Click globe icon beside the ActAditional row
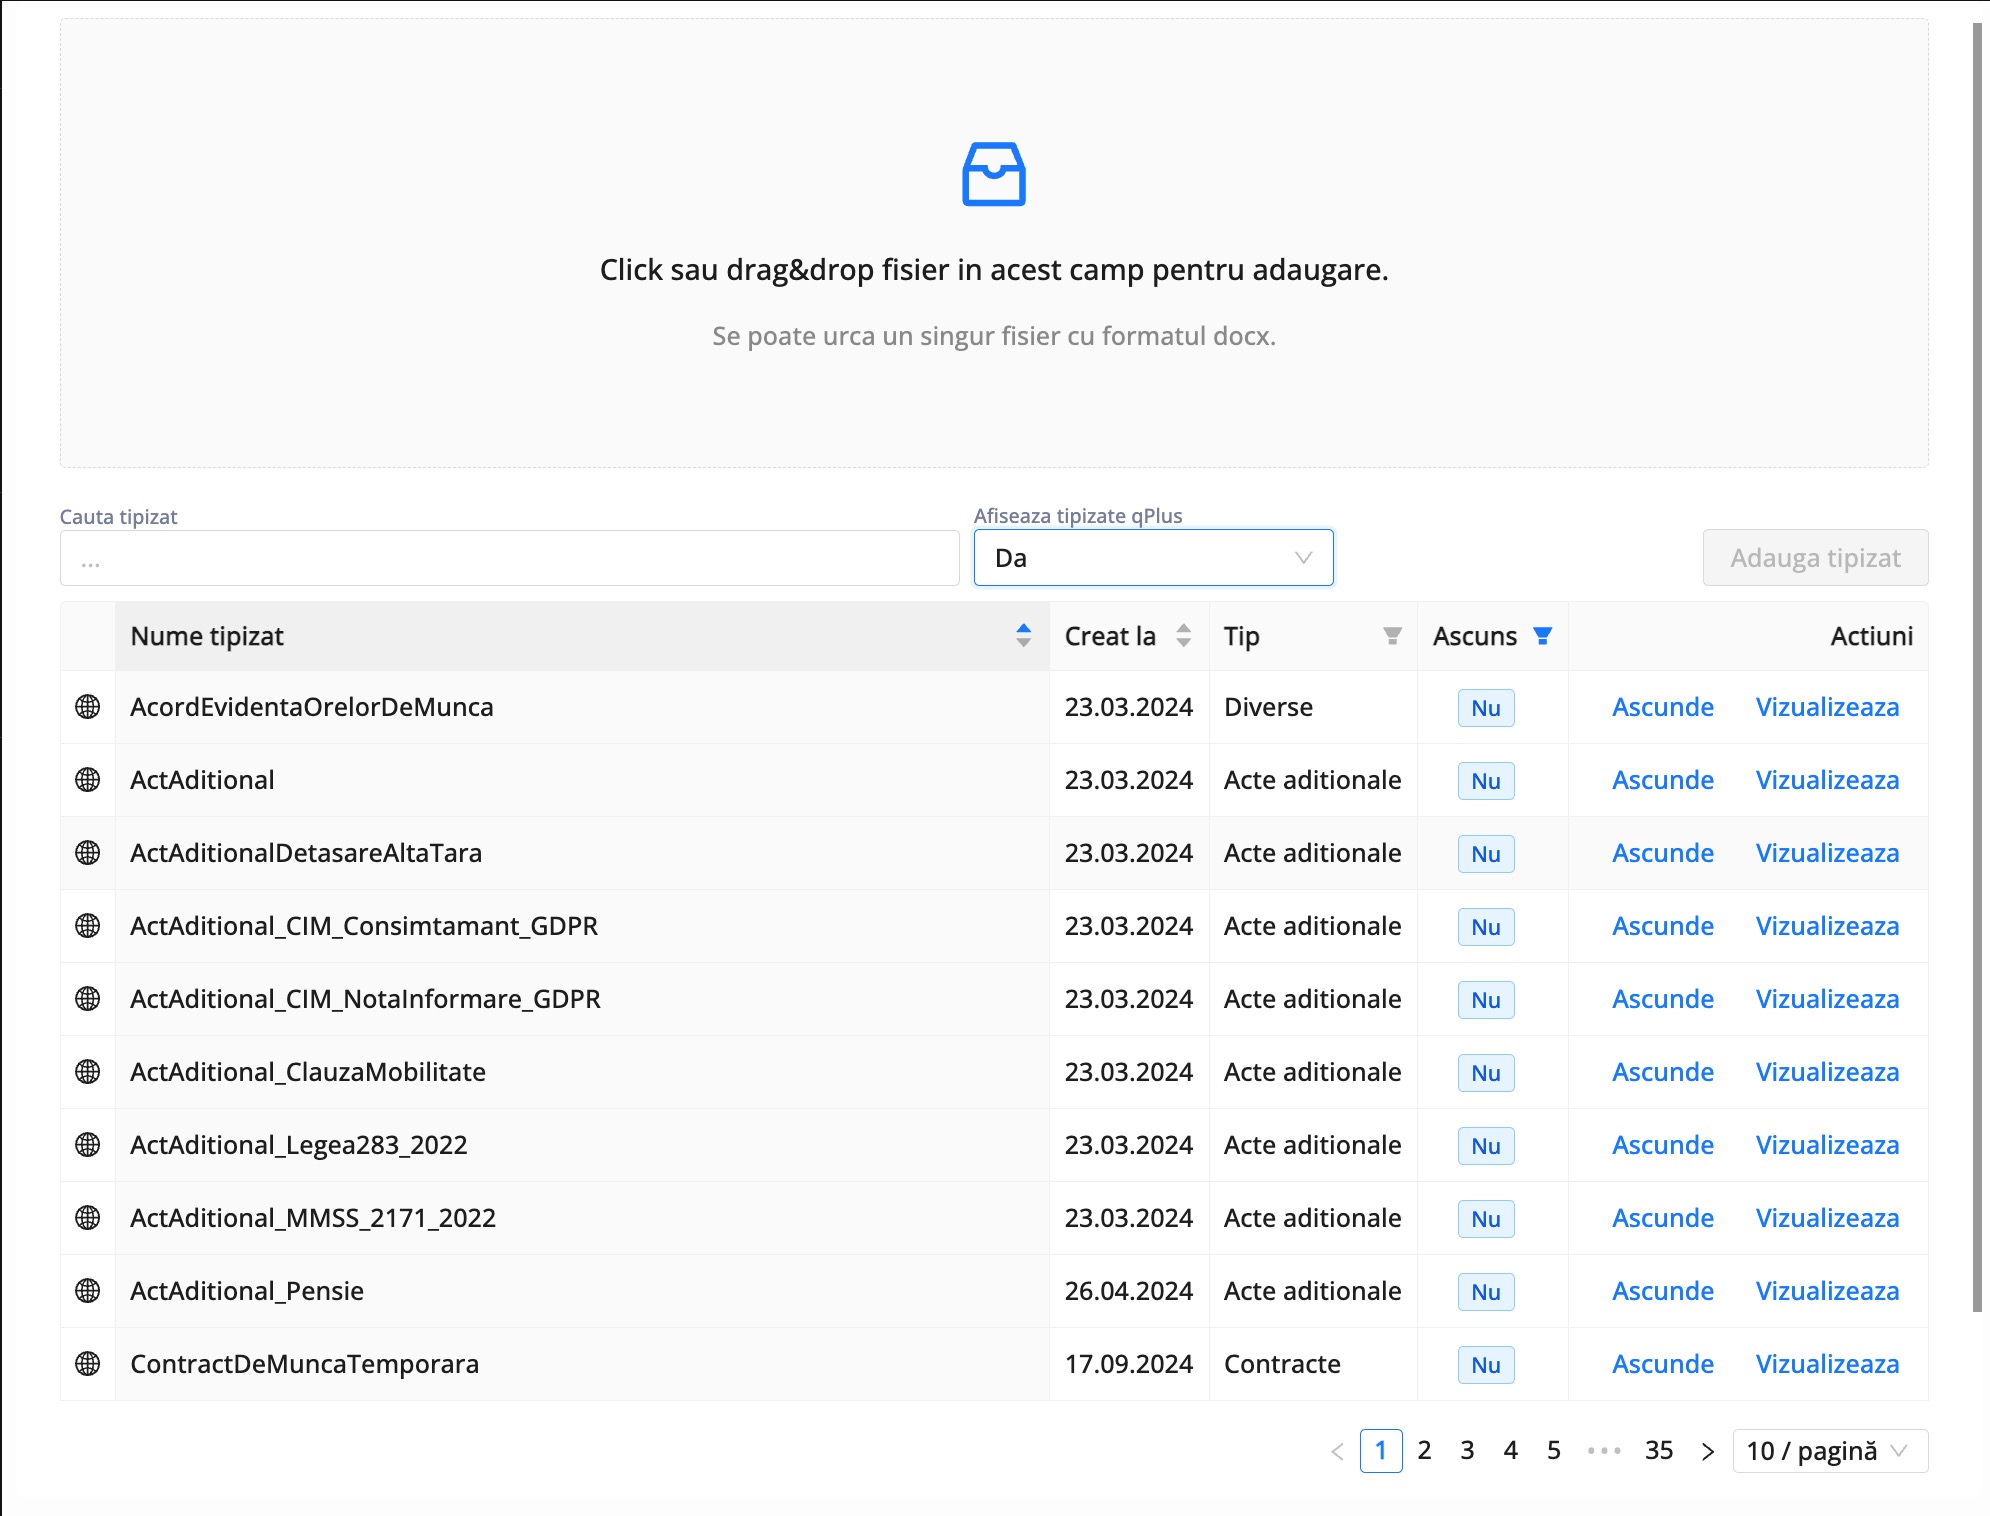The height and width of the screenshot is (1516, 1990). 88,780
